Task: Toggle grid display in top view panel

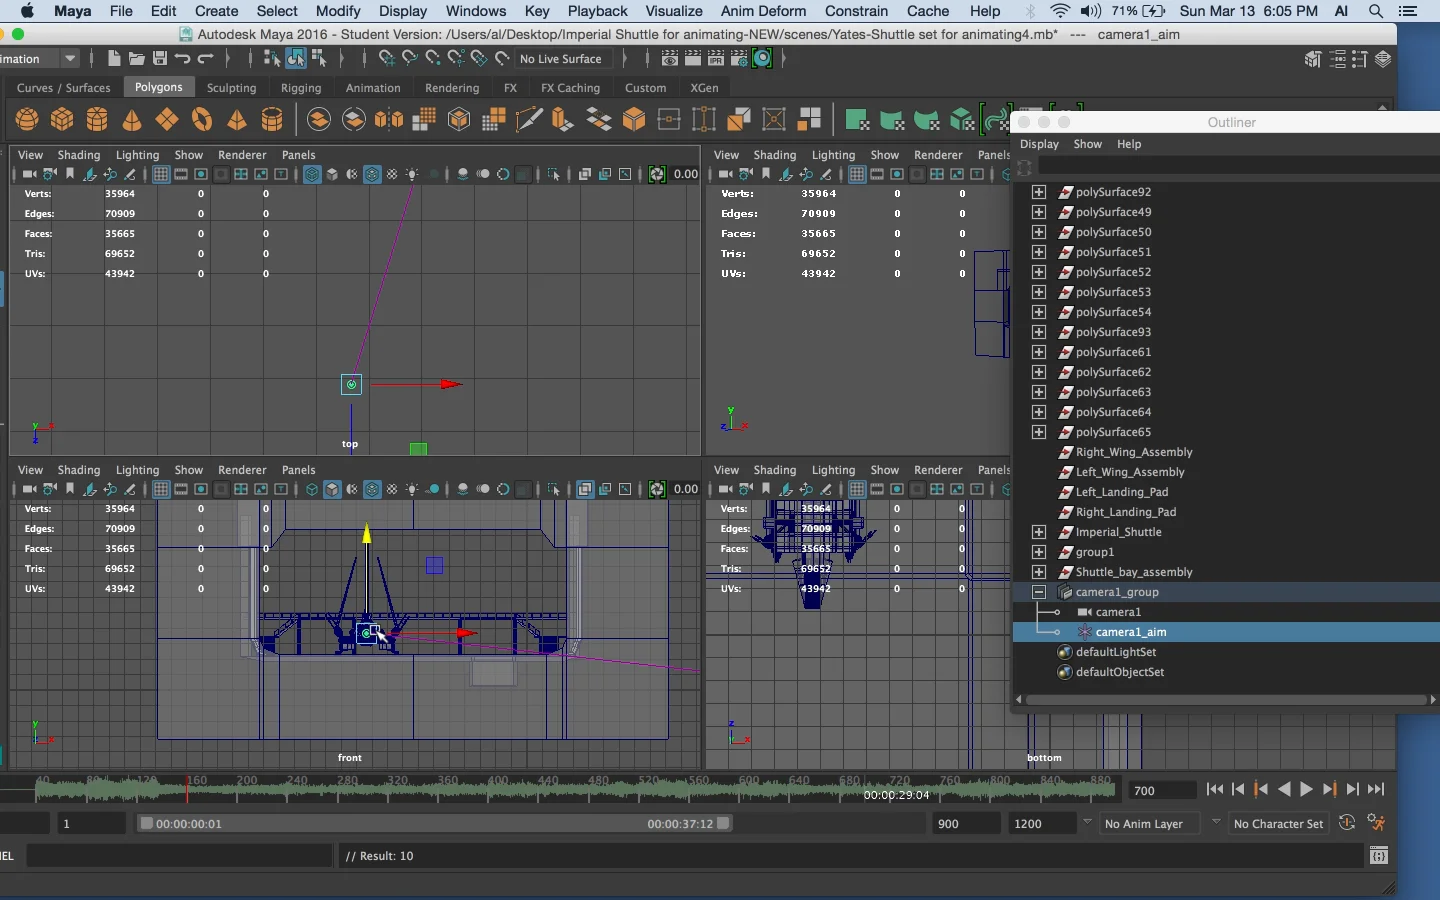Action: [161, 174]
